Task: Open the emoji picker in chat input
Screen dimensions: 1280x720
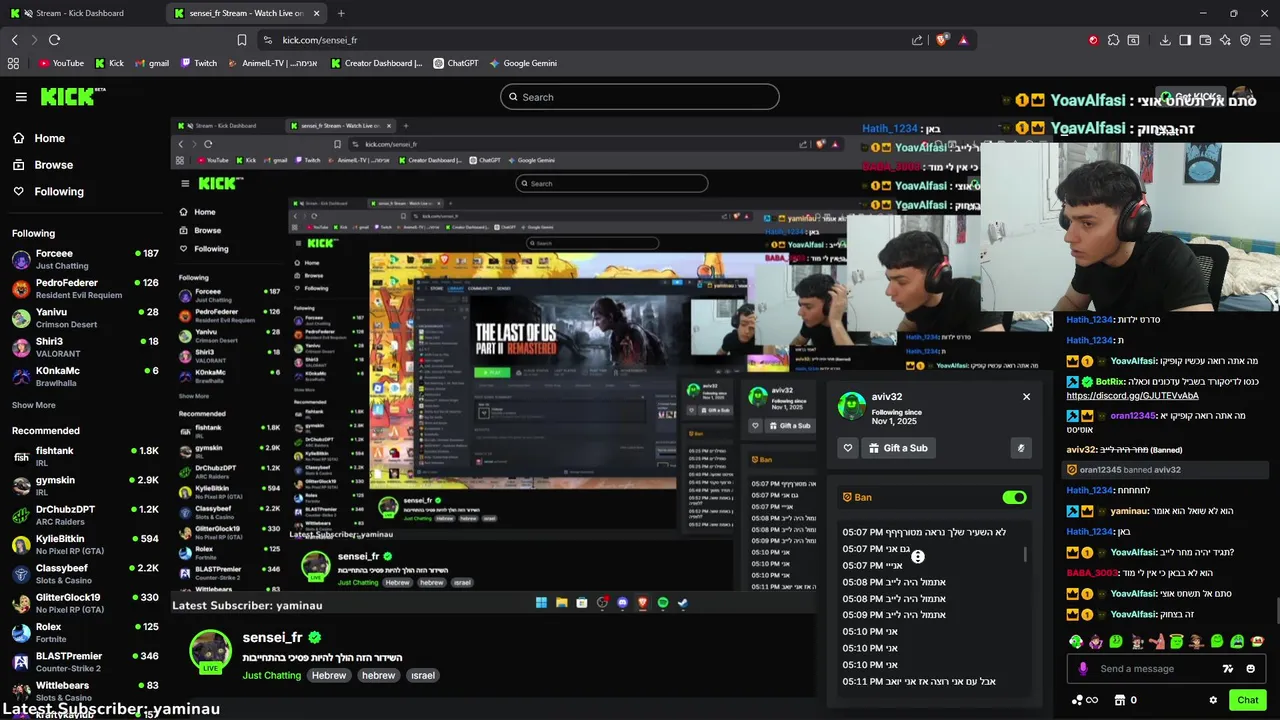Action: point(1251,669)
